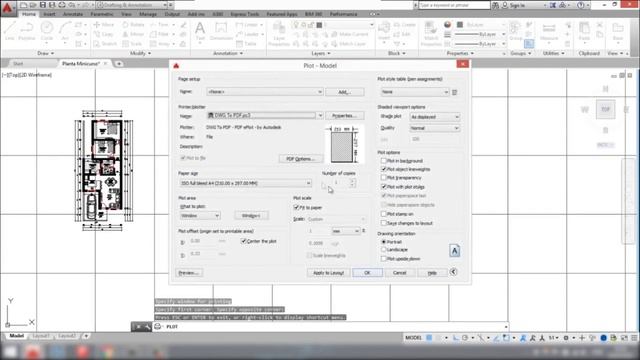Screen dimensions: 640x360
Task: Click the plotter Properties... button
Action: pos(345,116)
